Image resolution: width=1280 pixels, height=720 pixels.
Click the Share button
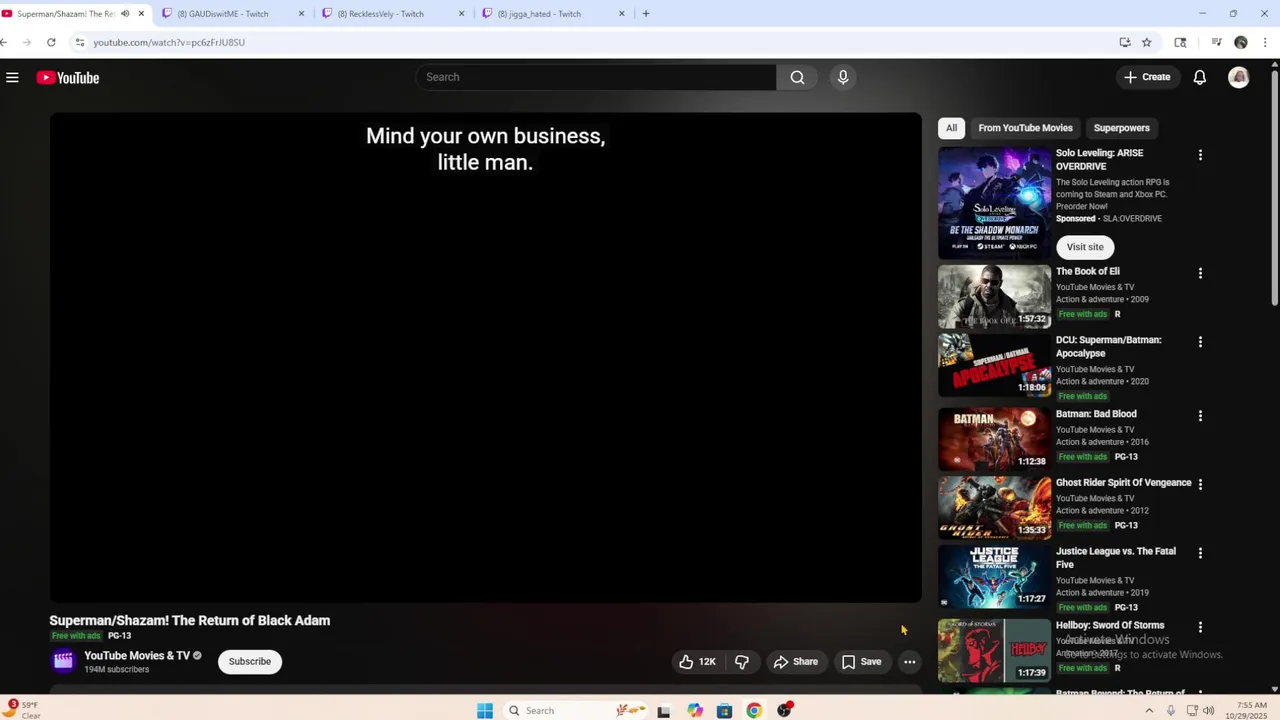[x=795, y=661]
